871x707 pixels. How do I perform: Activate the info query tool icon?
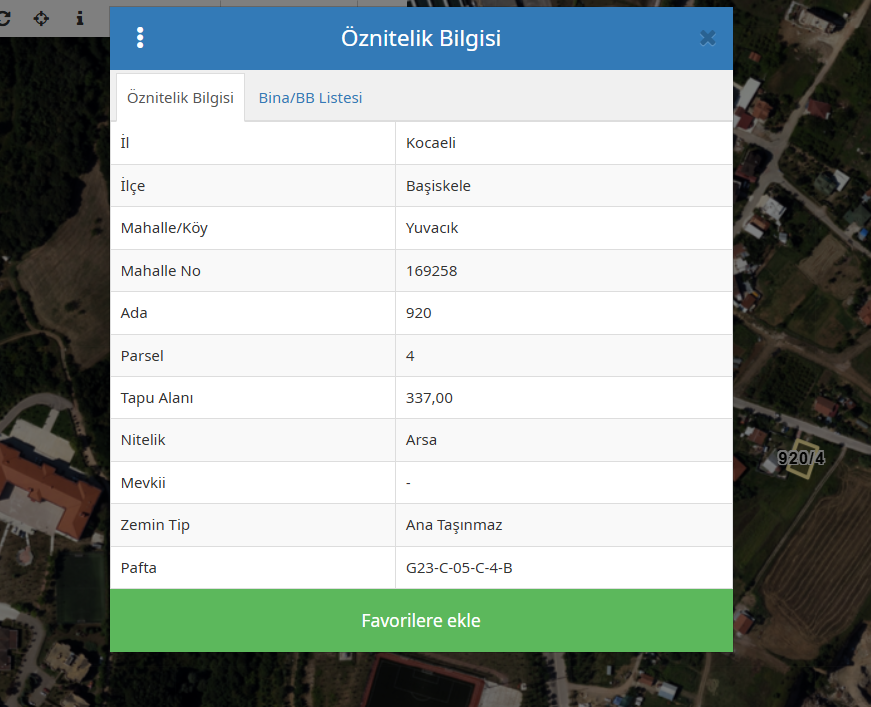[x=80, y=18]
